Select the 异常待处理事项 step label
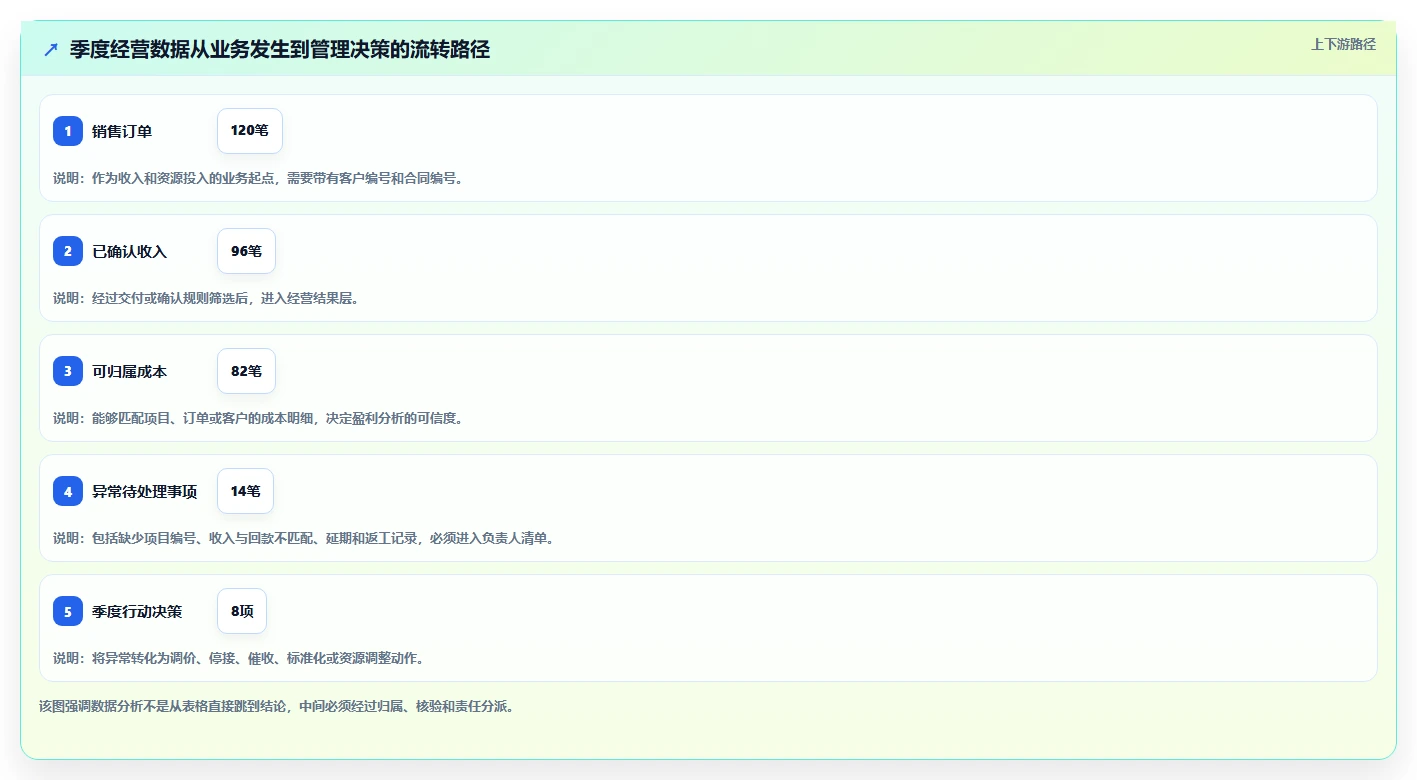The width and height of the screenshot is (1417, 780). click(144, 491)
